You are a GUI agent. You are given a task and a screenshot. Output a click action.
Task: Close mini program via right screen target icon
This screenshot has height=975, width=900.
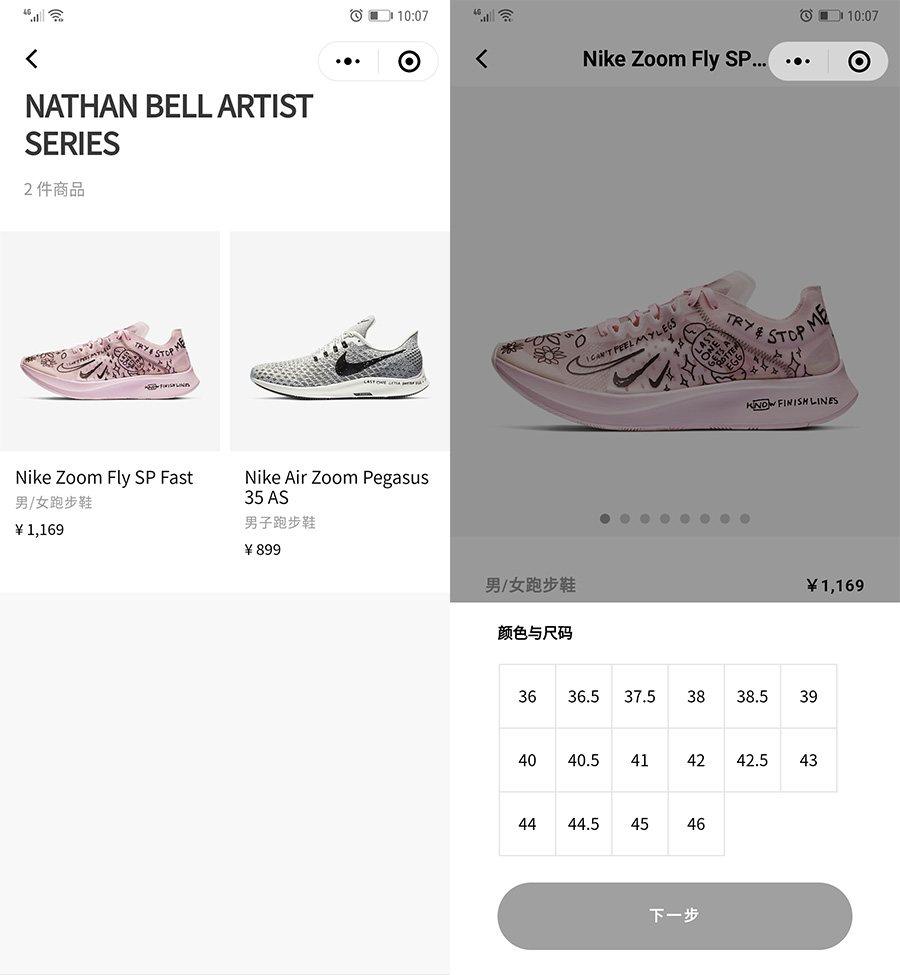[859, 61]
